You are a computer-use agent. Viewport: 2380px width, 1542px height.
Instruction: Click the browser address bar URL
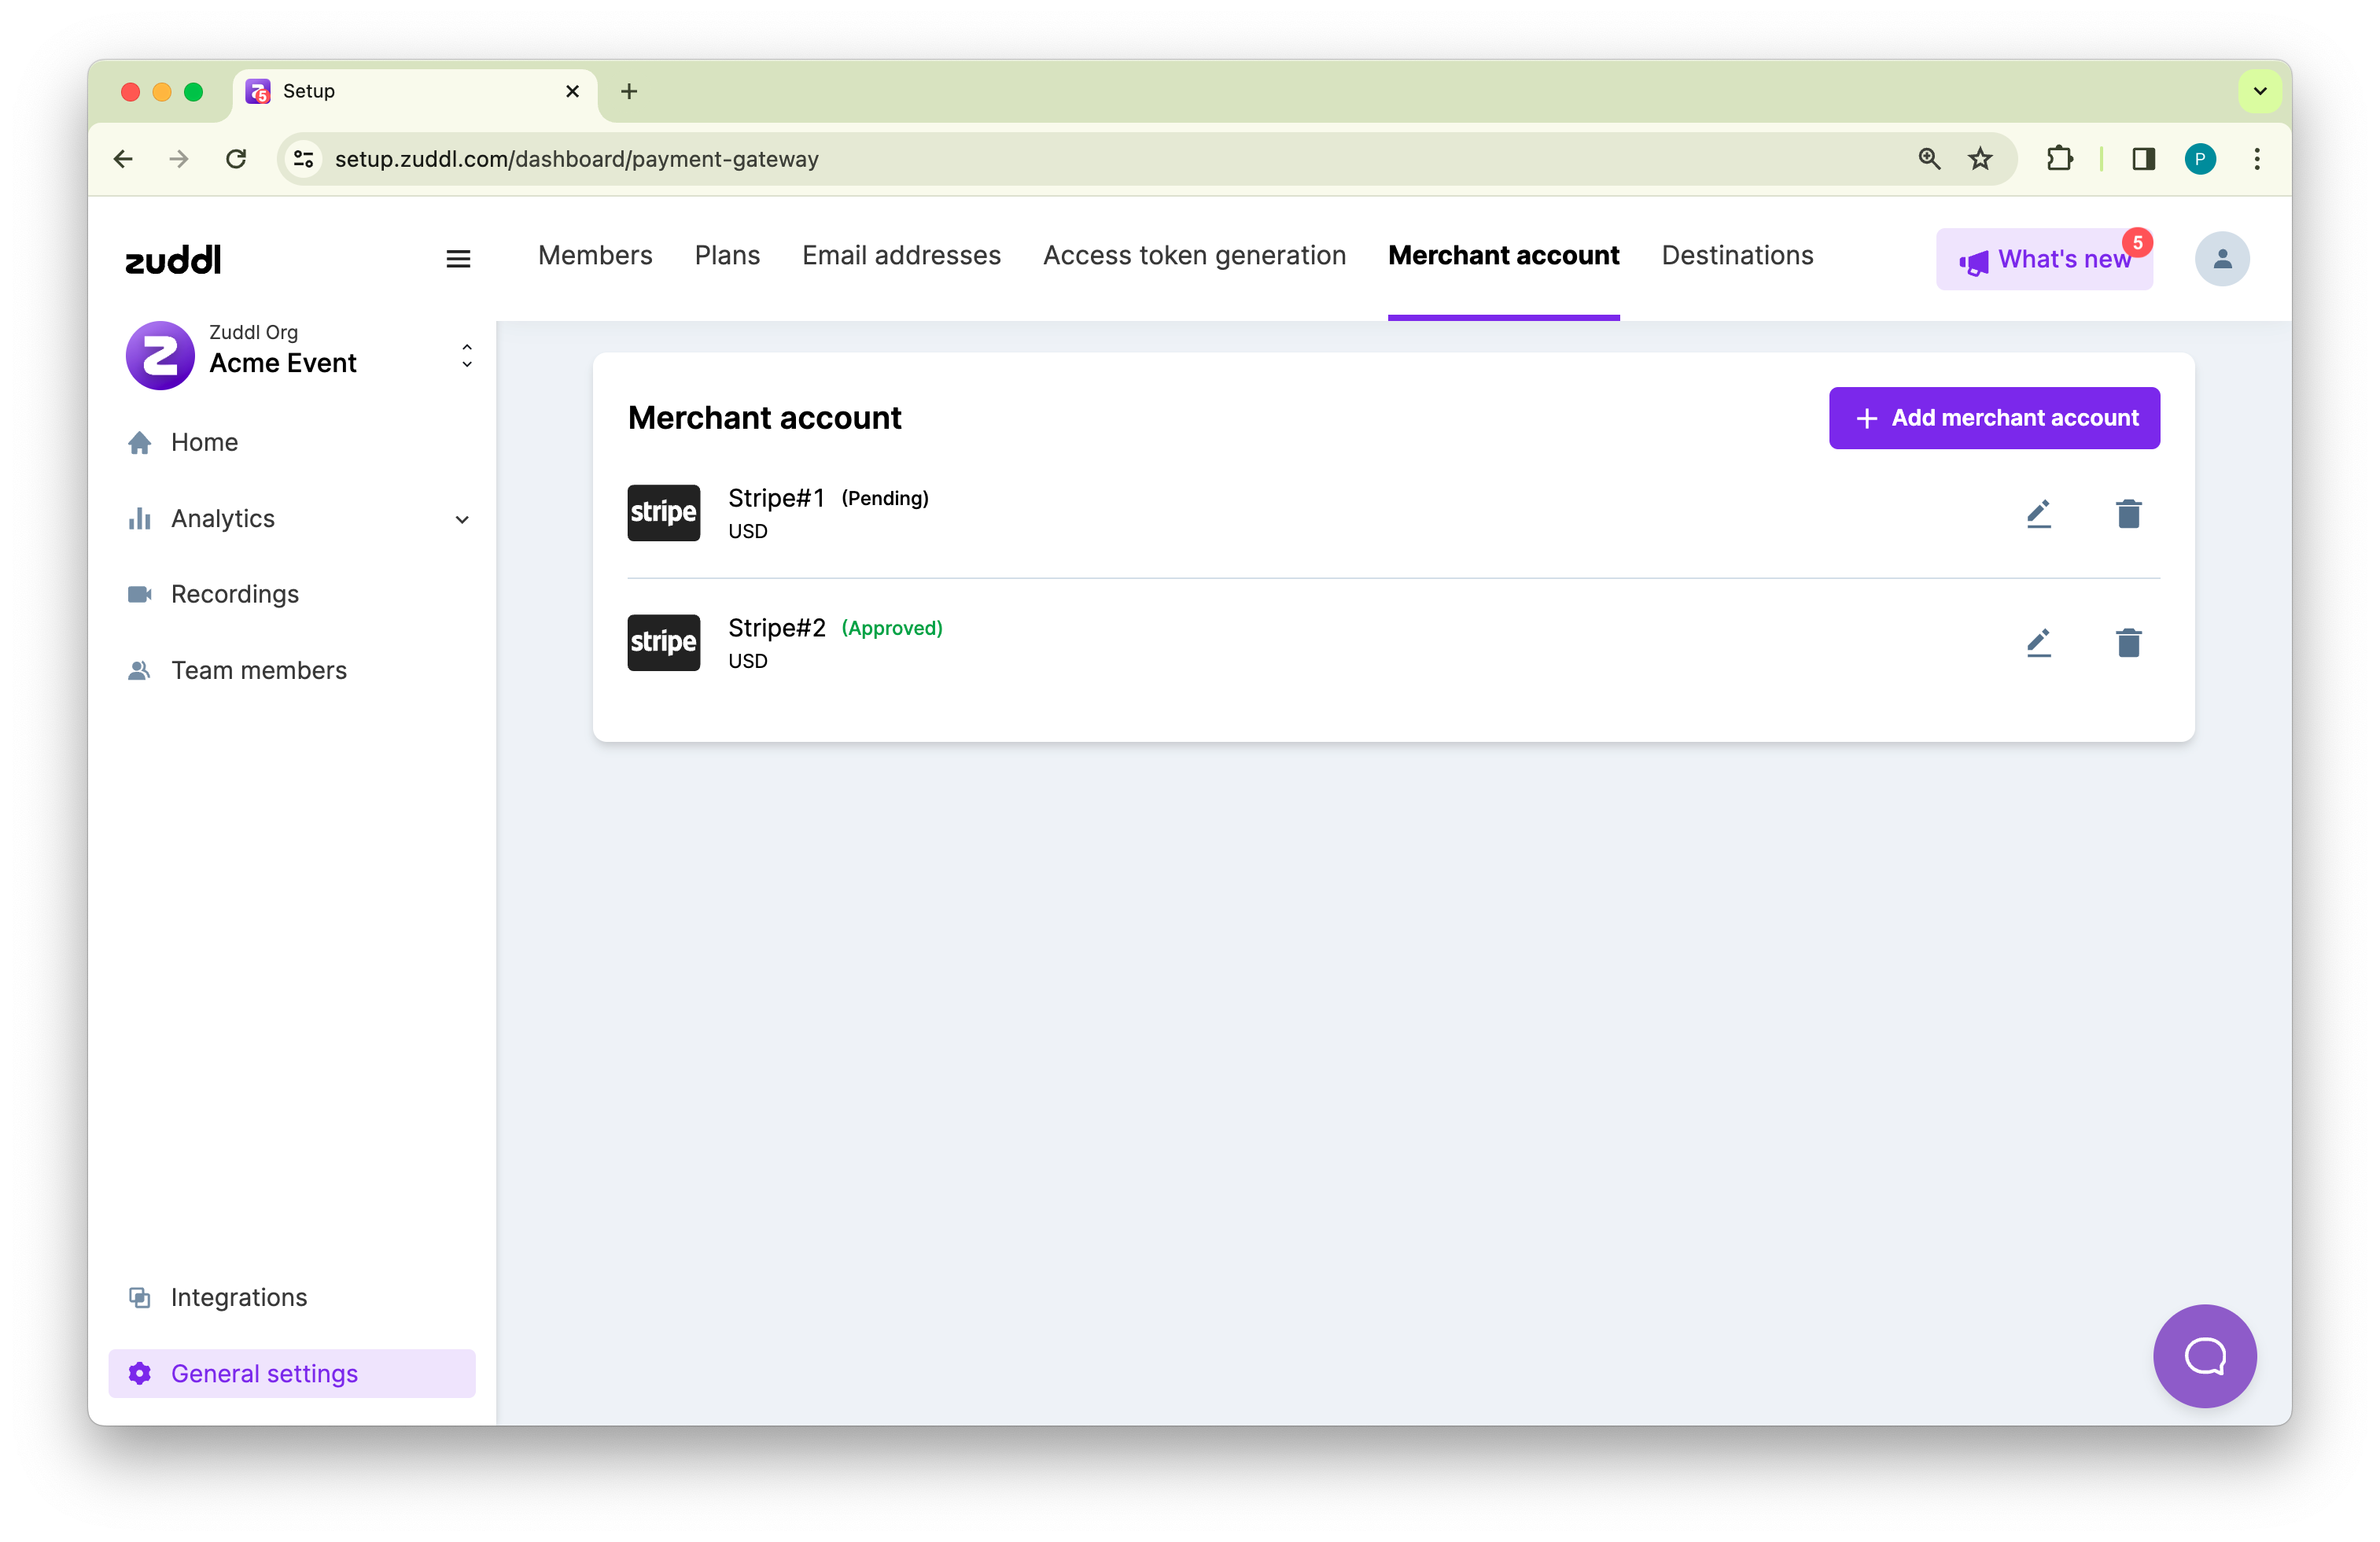[x=577, y=159]
